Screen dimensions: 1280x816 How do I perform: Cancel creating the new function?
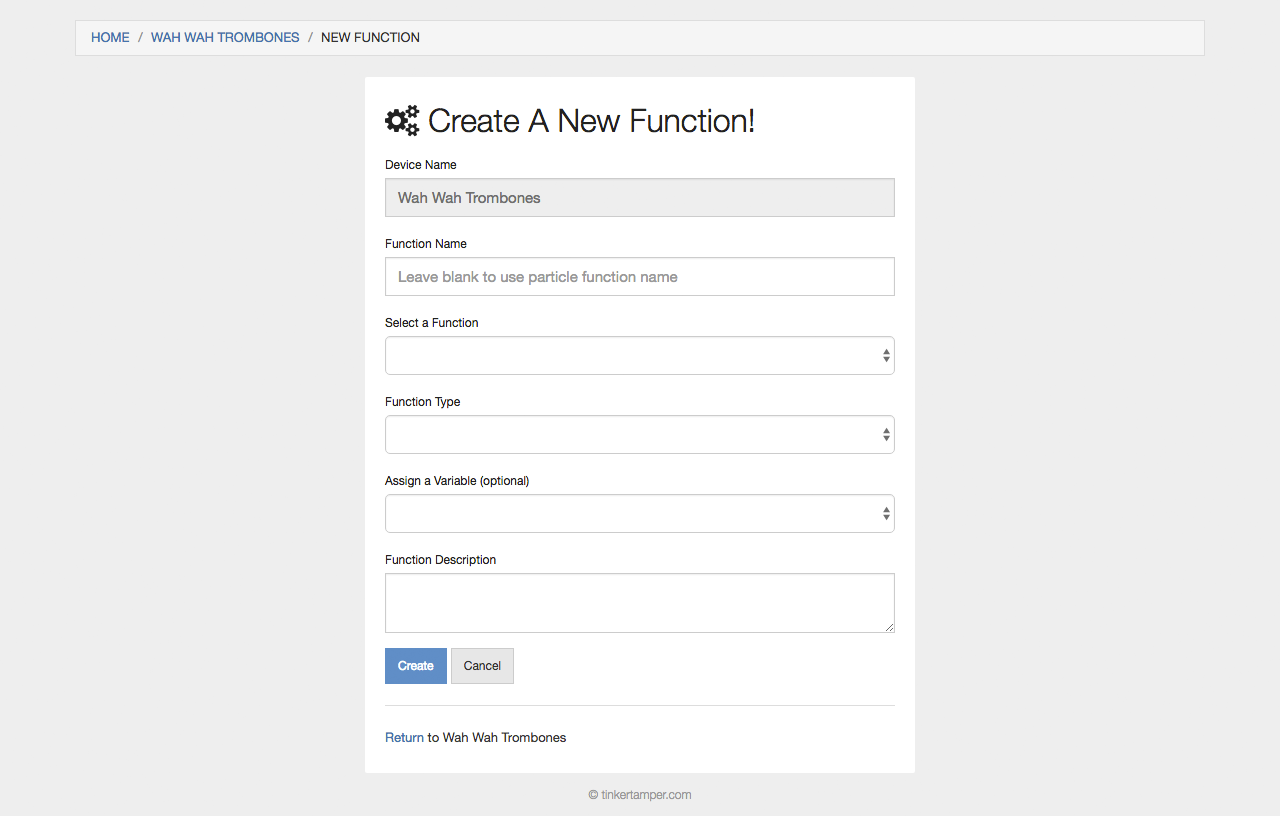point(482,666)
